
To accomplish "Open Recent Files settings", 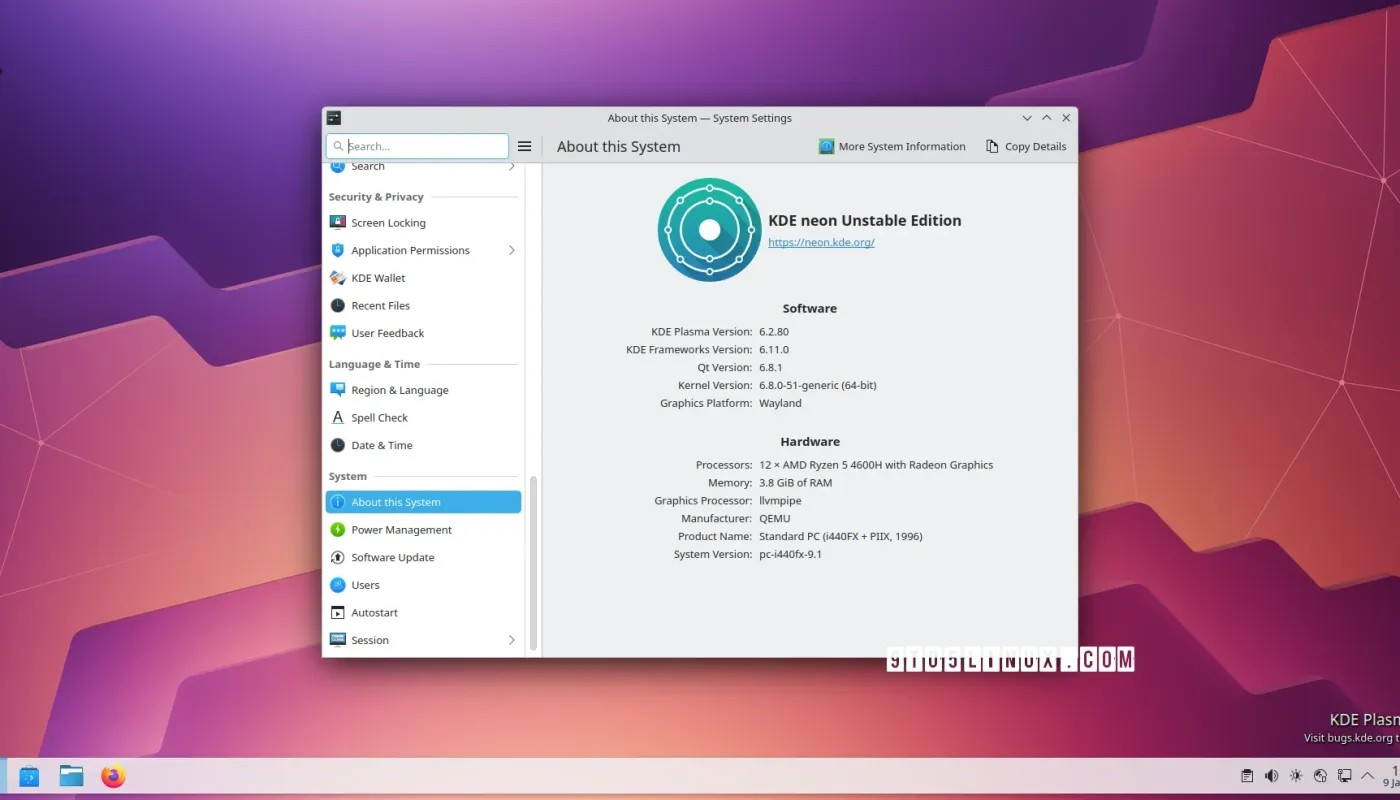I will 423,306.
